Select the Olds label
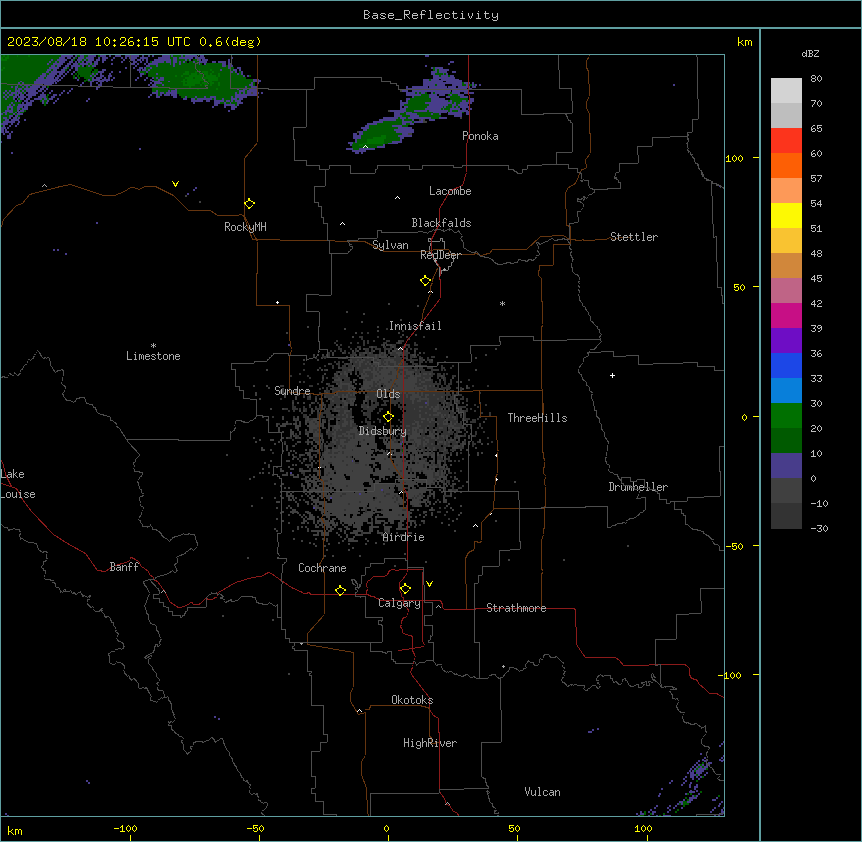862x842 pixels. (388, 394)
